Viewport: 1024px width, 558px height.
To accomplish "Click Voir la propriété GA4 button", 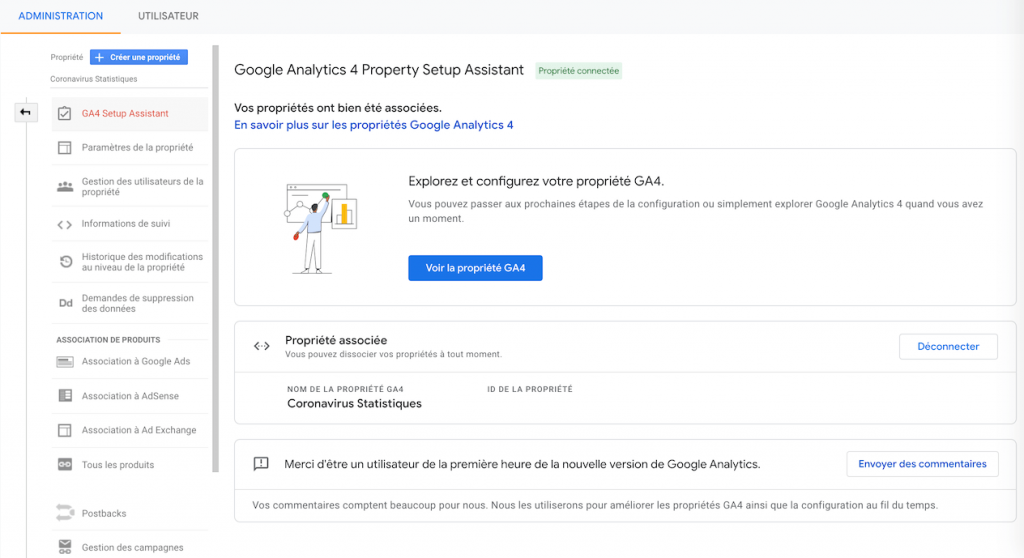I will (475, 268).
